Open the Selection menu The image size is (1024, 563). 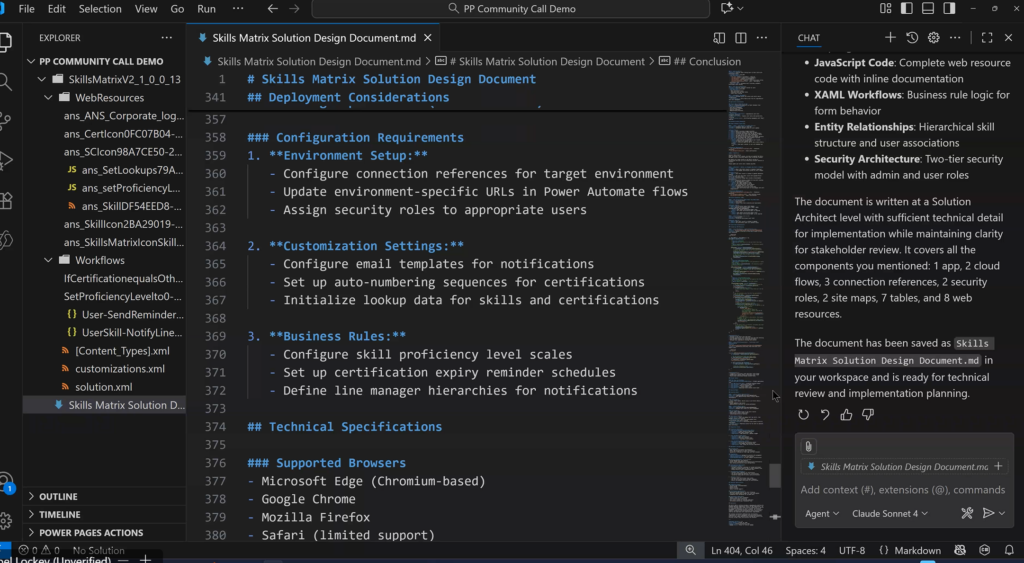tap(100, 9)
